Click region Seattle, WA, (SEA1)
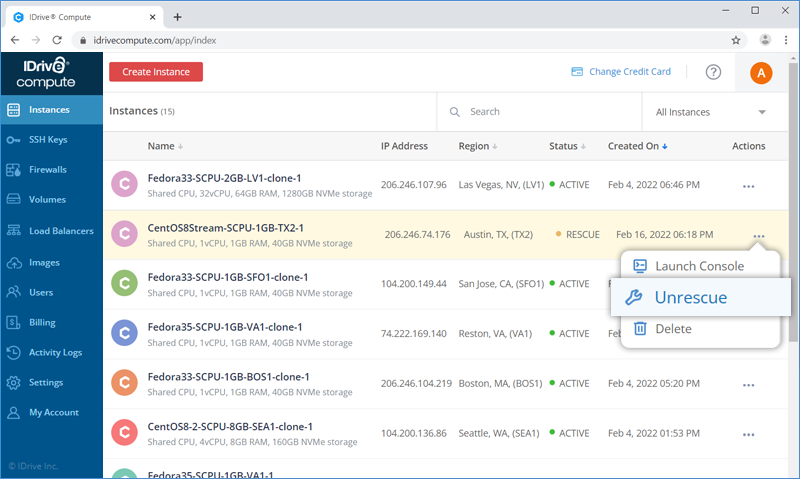This screenshot has width=800, height=479. [x=498, y=433]
